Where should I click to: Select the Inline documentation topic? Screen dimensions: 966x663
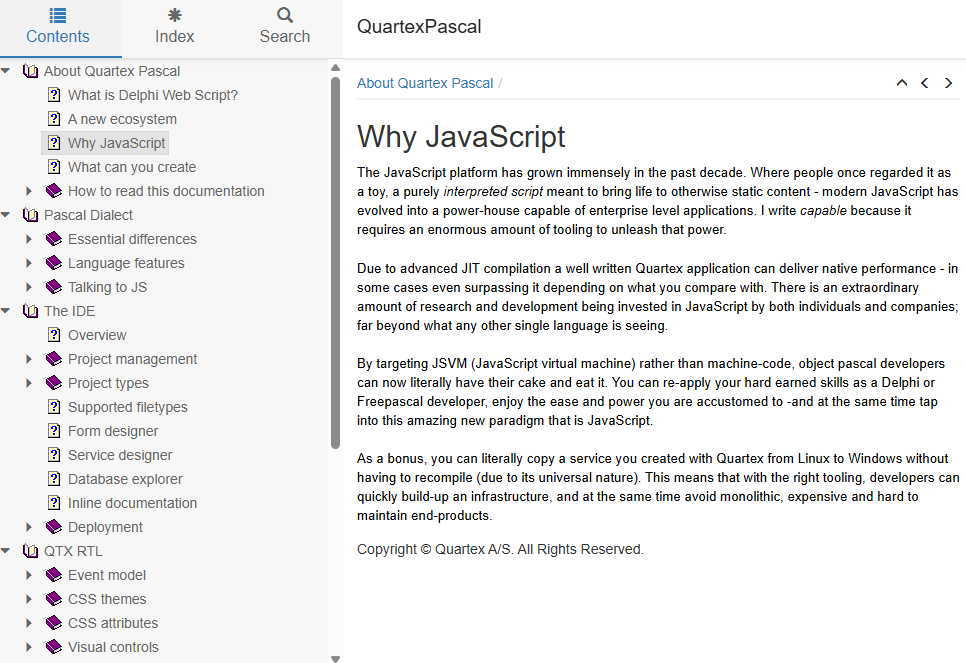(132, 503)
